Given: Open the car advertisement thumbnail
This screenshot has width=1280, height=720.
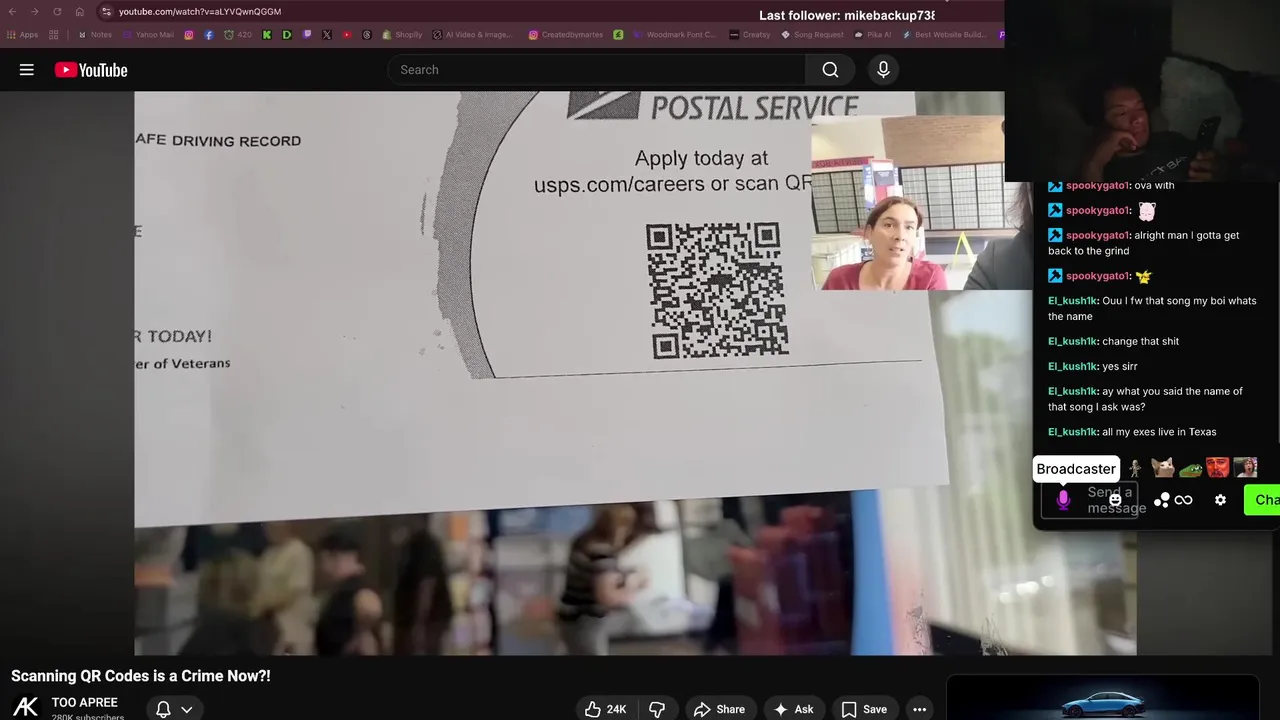Looking at the screenshot, I should pos(1102,699).
